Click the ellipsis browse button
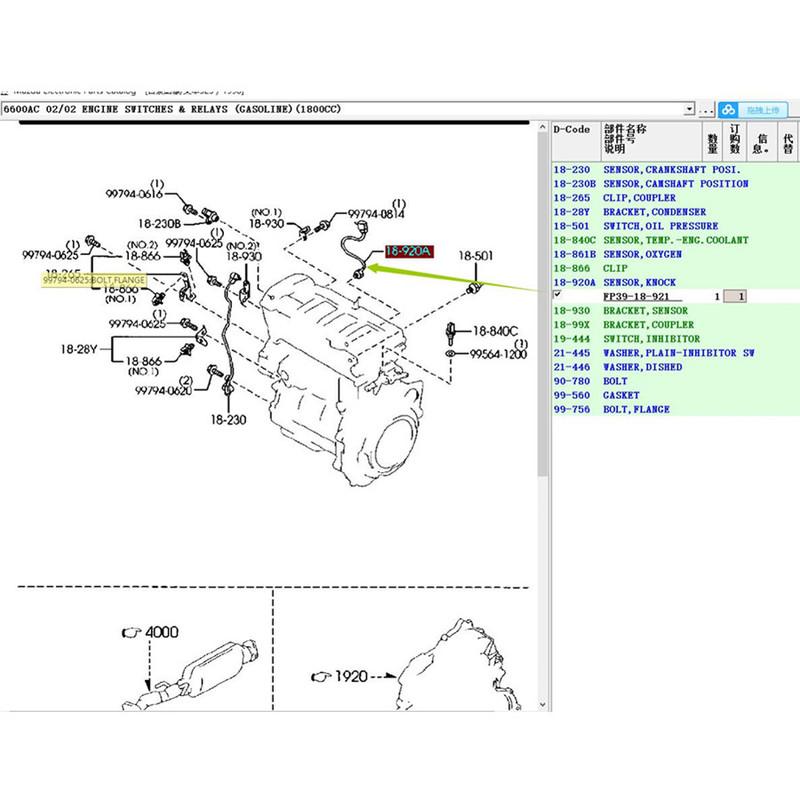Viewport: 800px width, 800px height. [x=706, y=109]
